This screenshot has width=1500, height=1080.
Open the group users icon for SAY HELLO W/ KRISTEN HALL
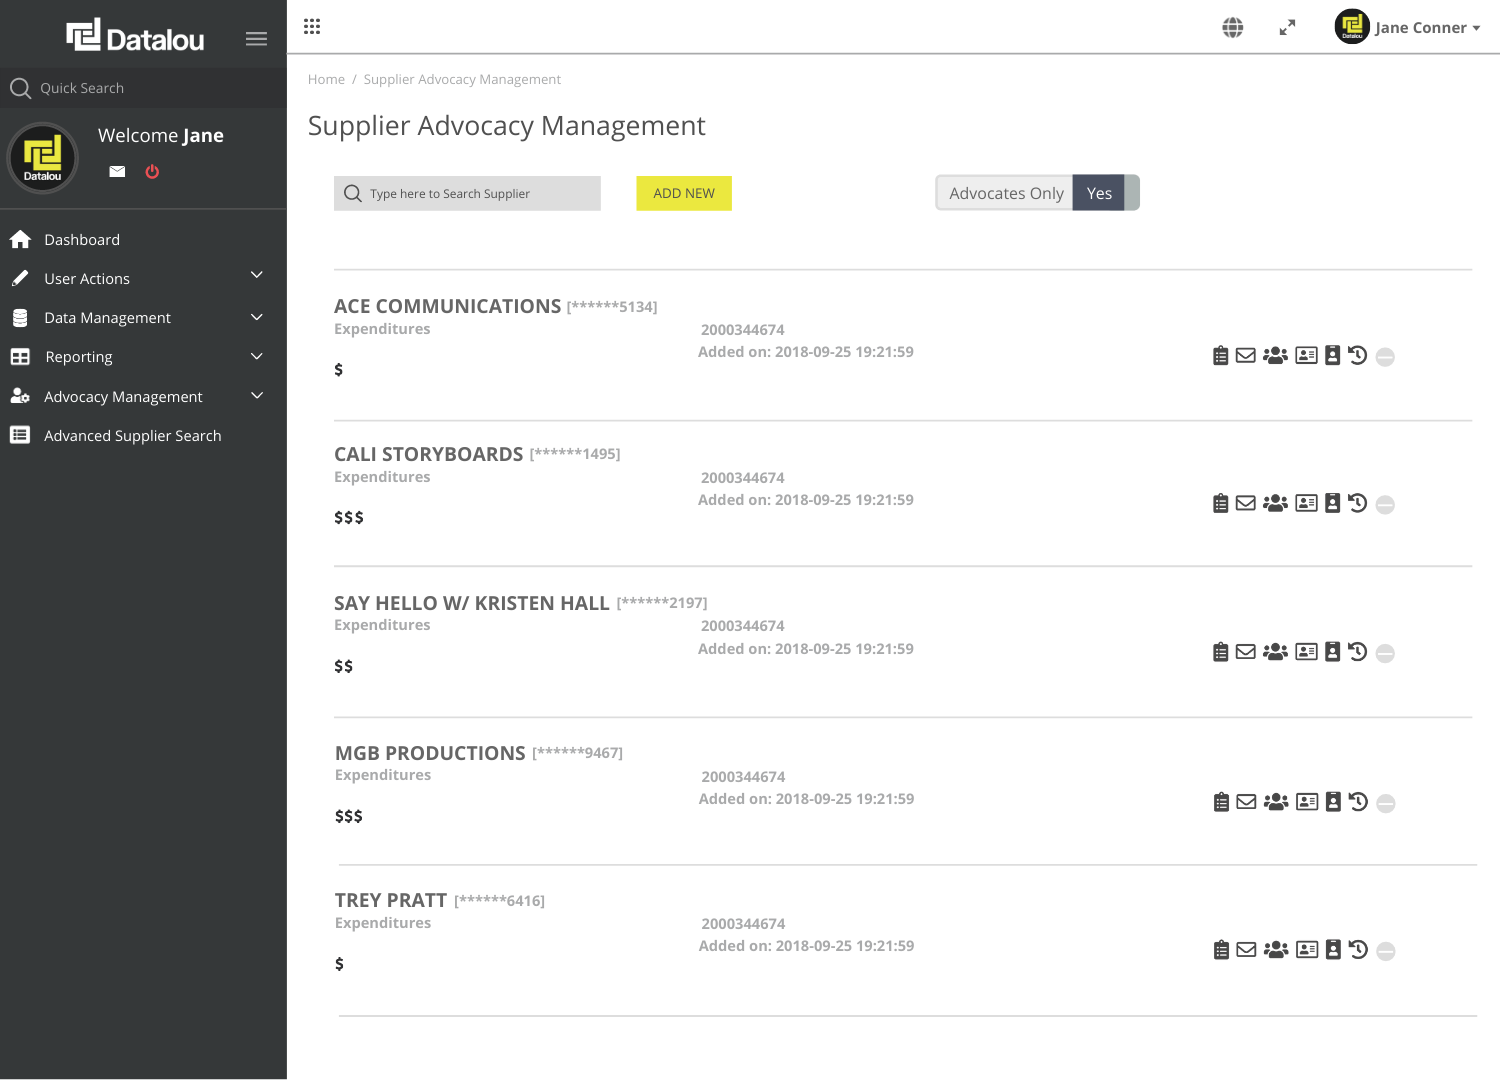point(1275,652)
